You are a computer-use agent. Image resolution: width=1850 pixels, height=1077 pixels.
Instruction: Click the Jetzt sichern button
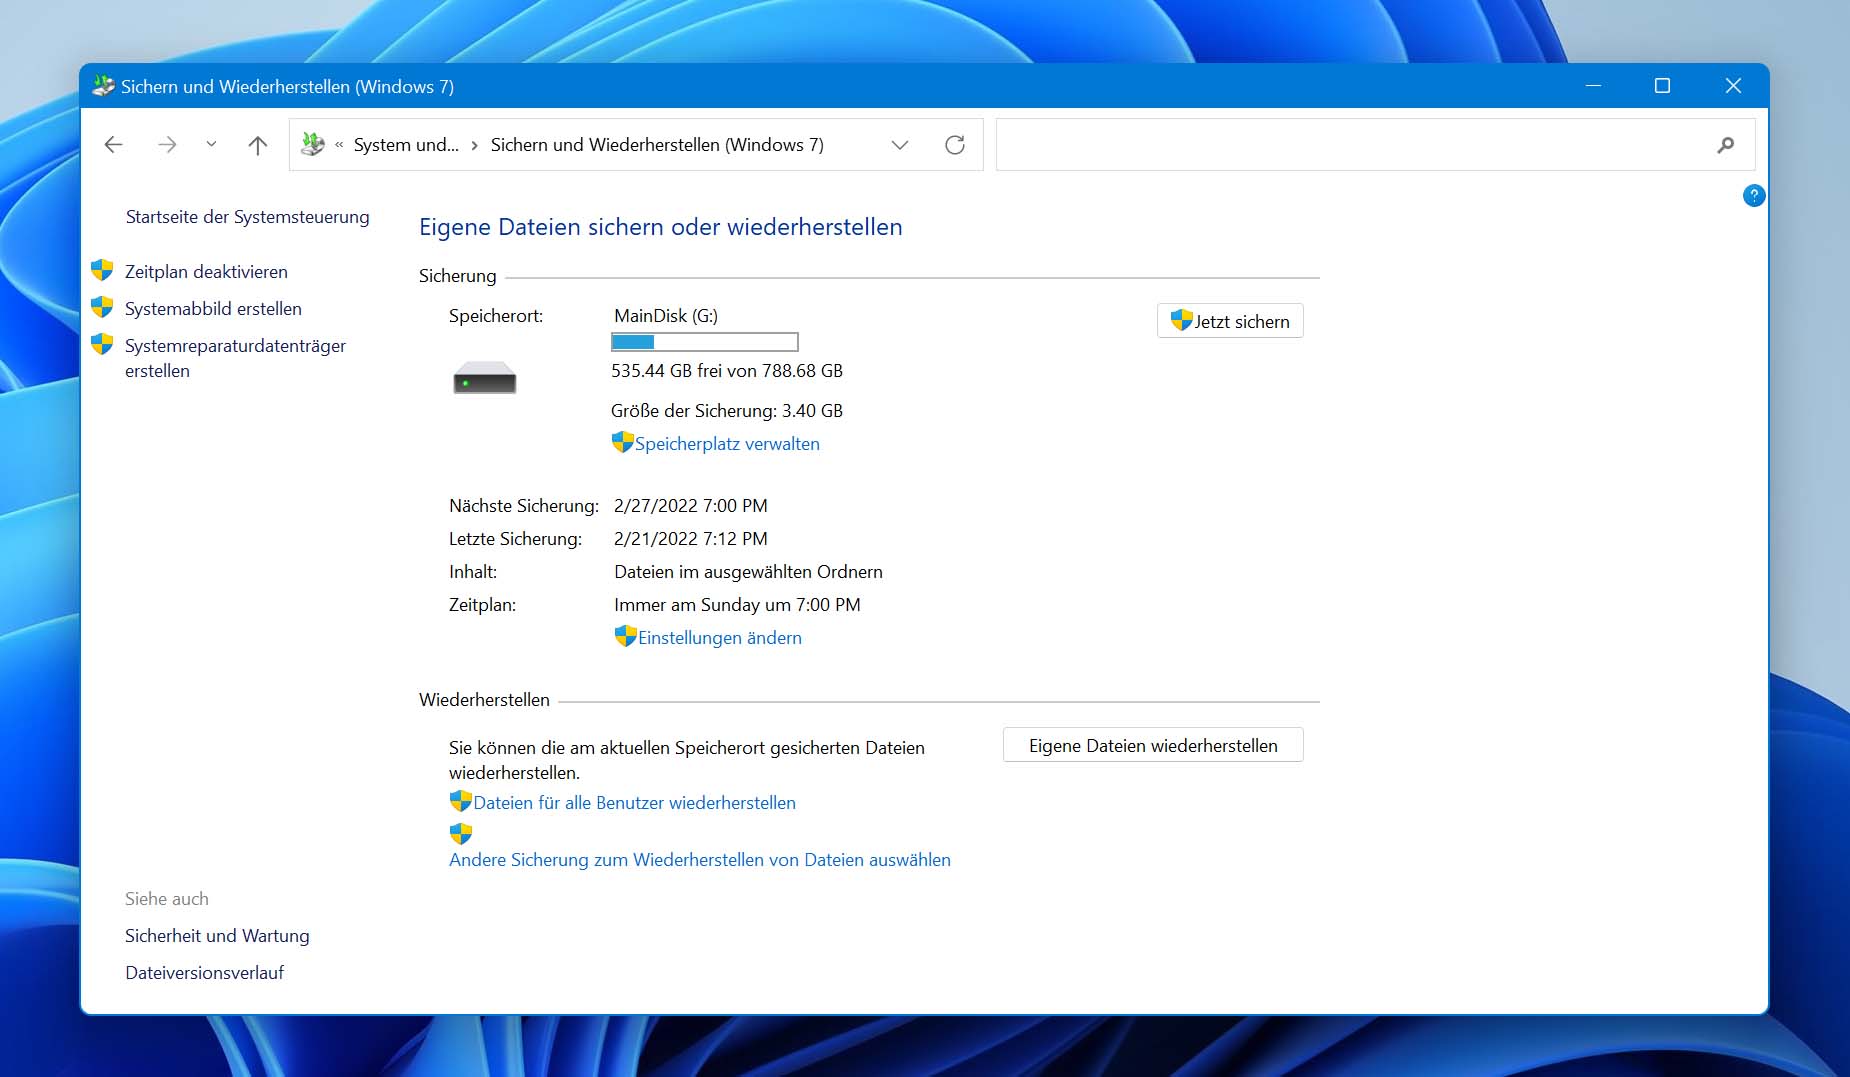[1230, 321]
